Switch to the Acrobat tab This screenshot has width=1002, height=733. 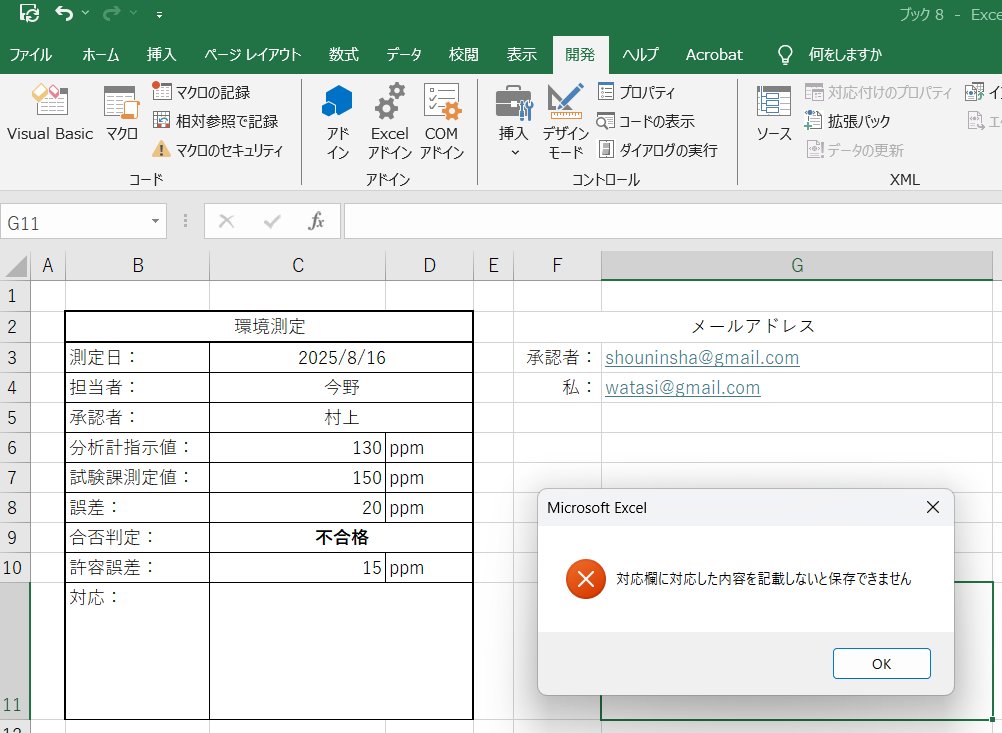coord(714,55)
